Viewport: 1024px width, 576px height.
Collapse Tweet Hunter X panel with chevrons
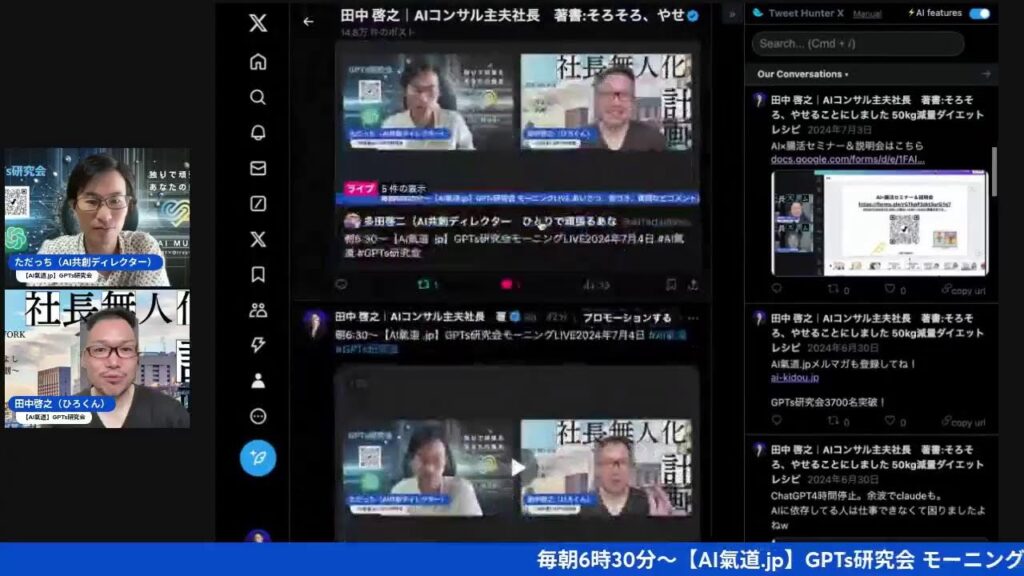[731, 14]
